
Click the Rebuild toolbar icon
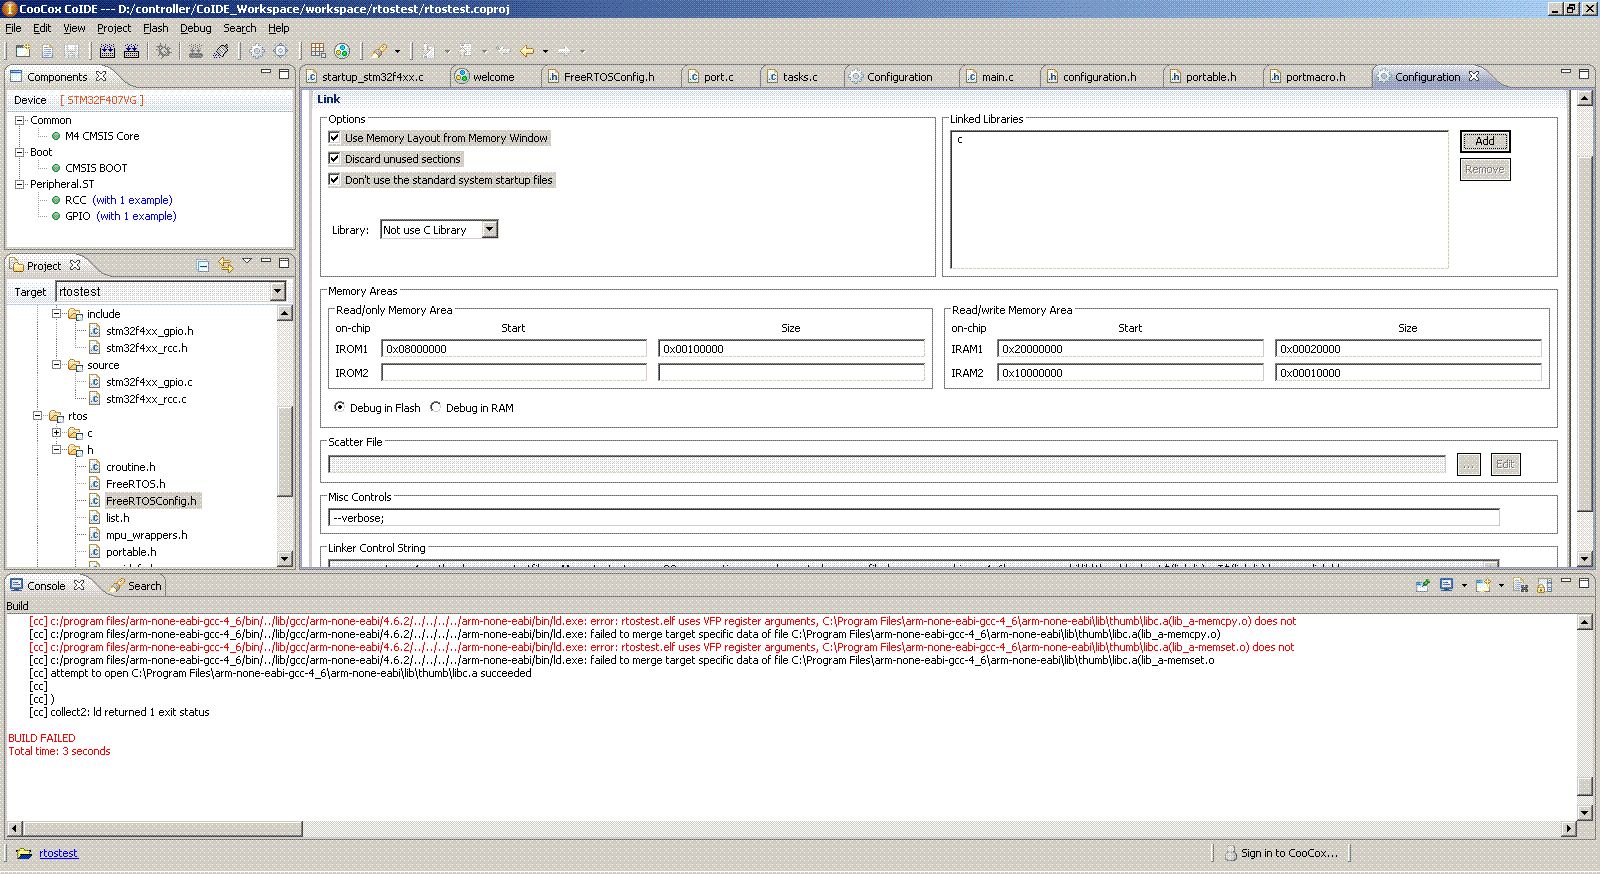click(130, 51)
